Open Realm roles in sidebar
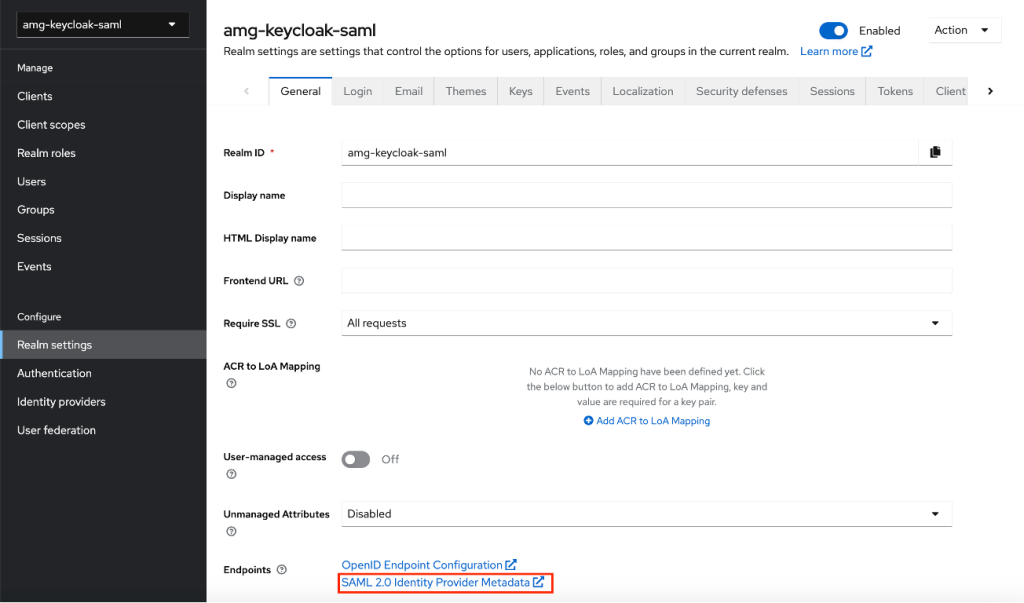The height and width of the screenshot is (603, 1024). 103,153
